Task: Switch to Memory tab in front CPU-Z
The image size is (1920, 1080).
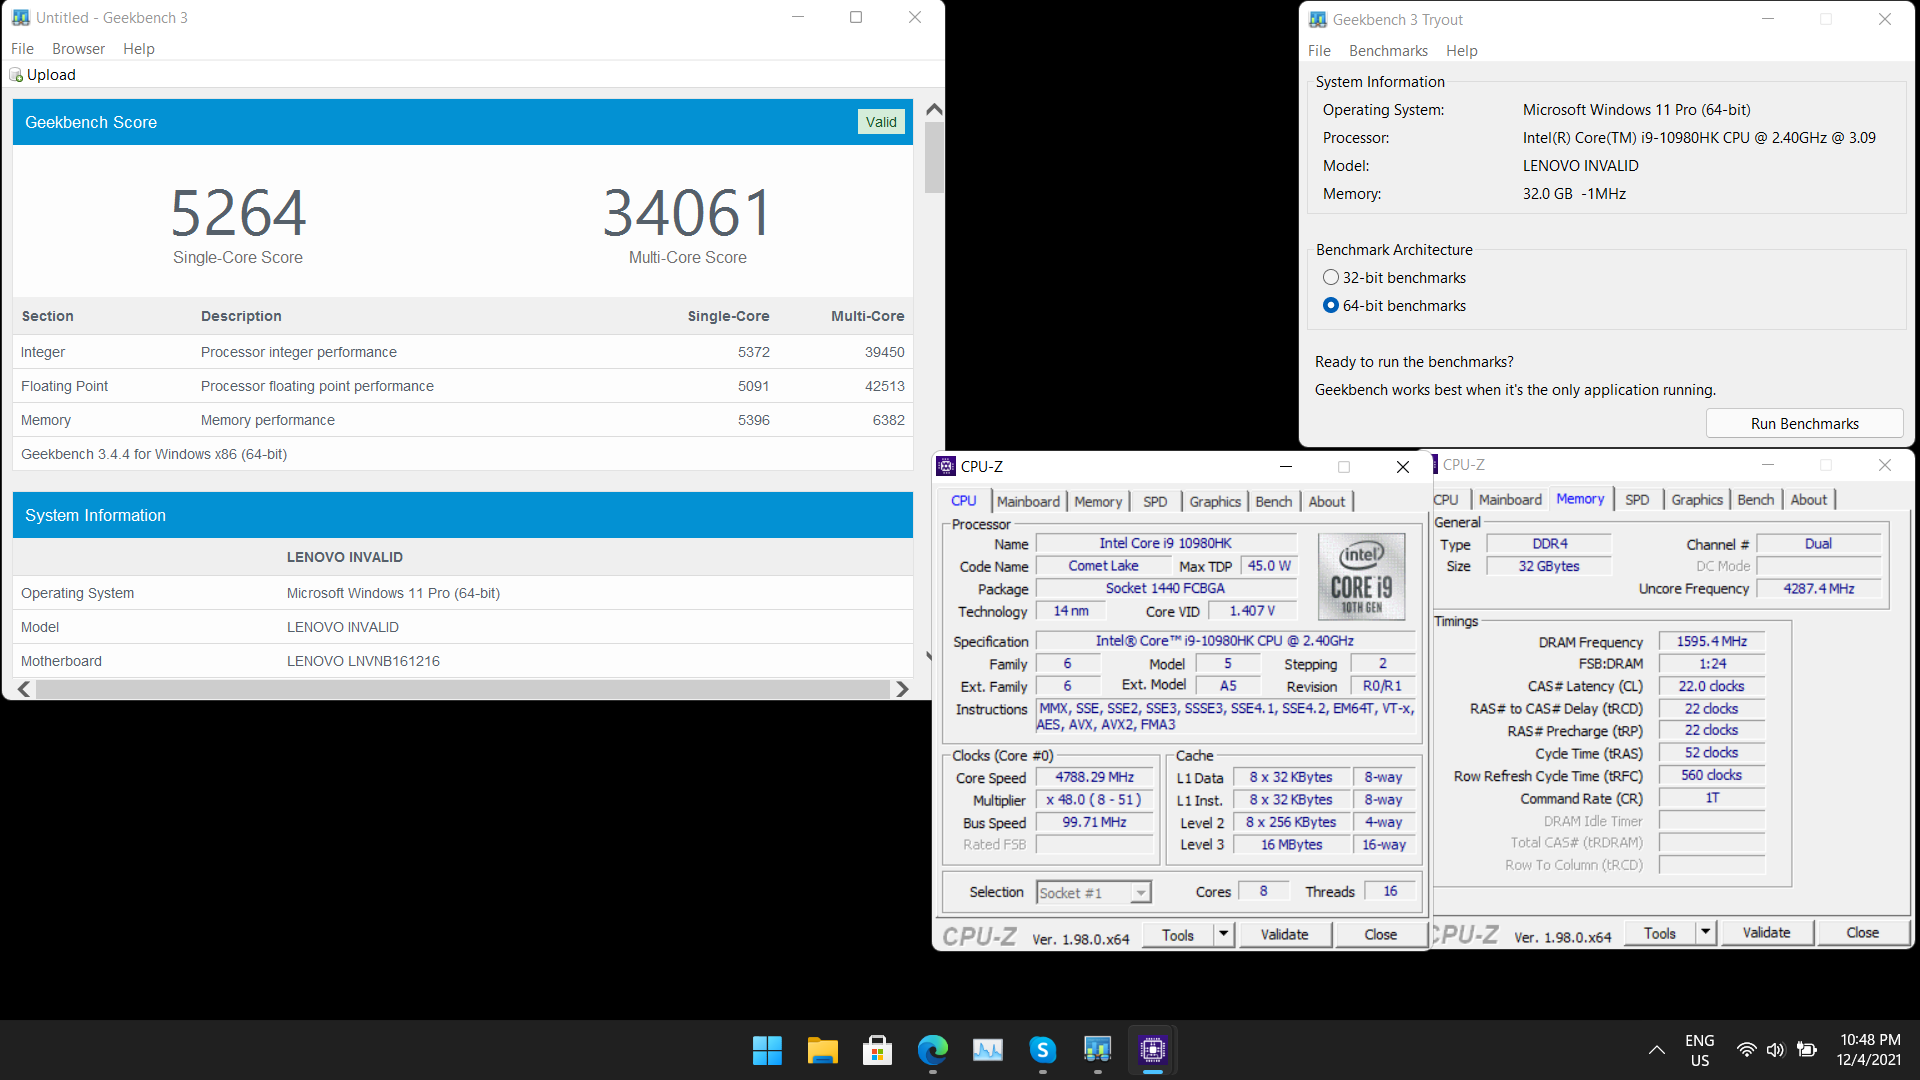Action: [1098, 502]
